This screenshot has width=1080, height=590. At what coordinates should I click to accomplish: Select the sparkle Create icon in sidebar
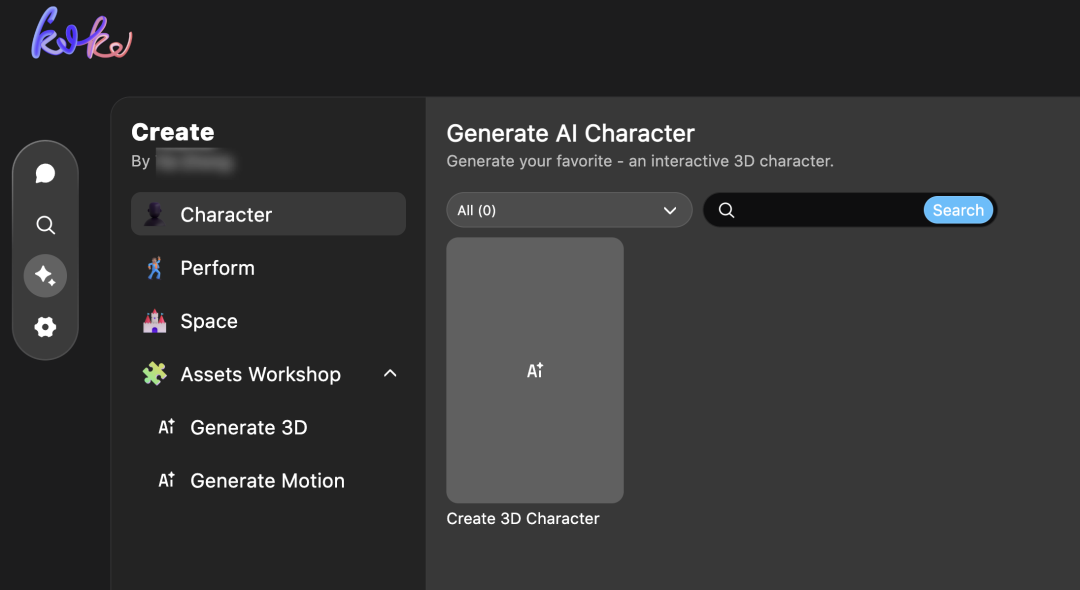pyautogui.click(x=45, y=275)
